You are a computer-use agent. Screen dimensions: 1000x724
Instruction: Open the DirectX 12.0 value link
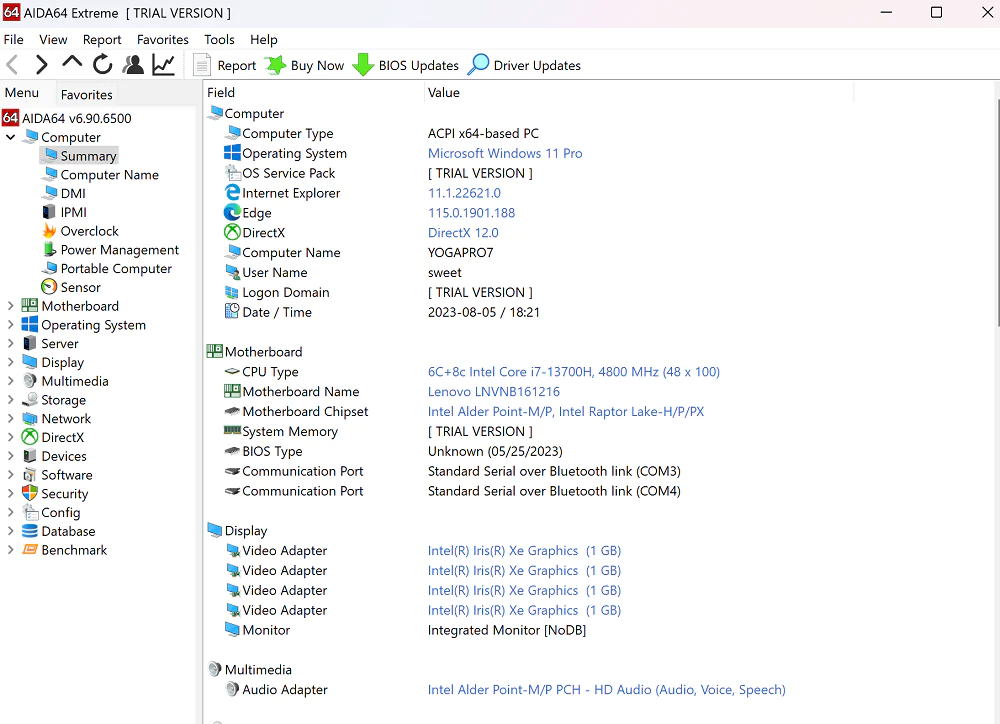463,233
